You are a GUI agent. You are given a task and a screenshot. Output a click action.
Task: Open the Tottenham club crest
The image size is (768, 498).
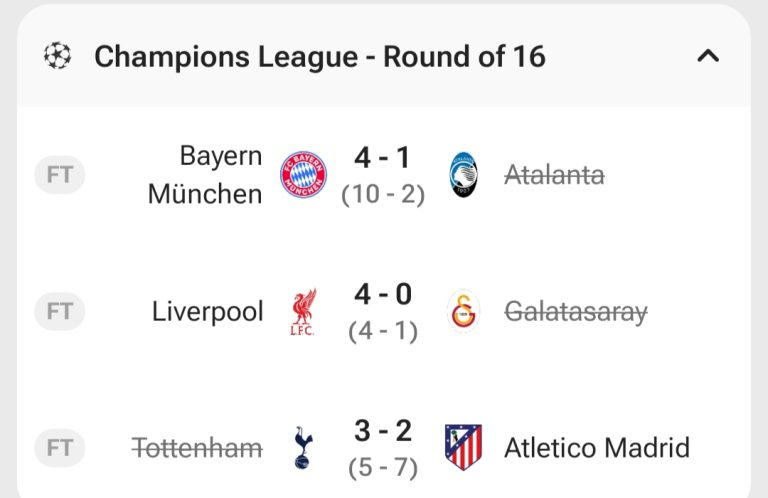[x=302, y=447]
